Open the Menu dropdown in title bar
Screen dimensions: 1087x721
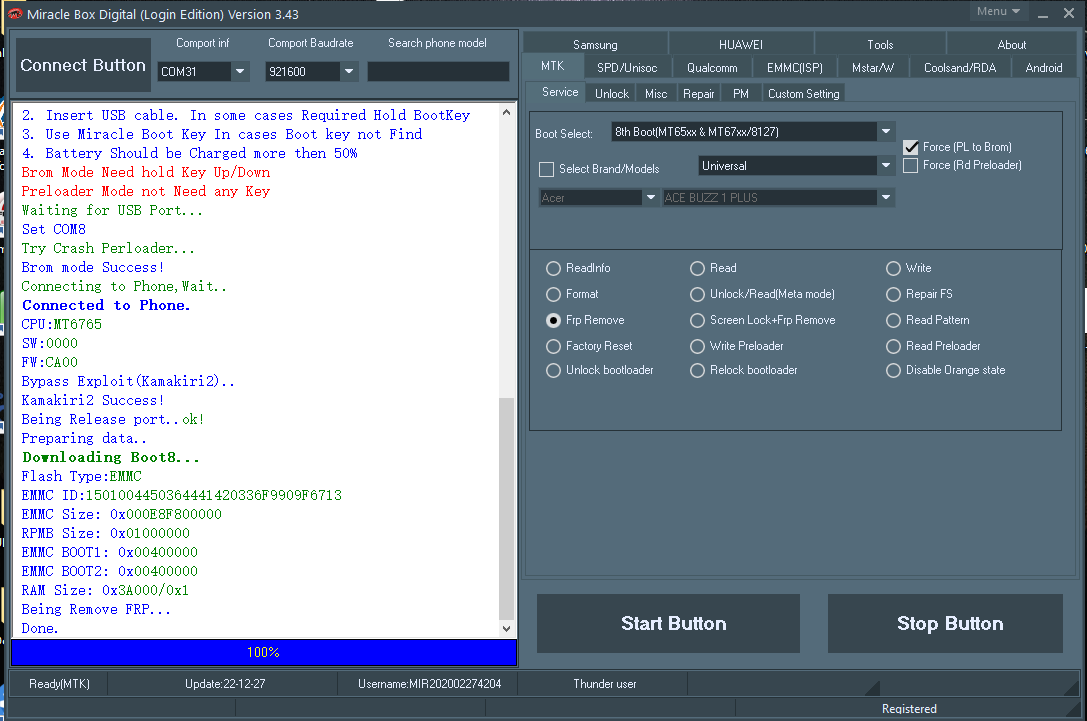998,11
